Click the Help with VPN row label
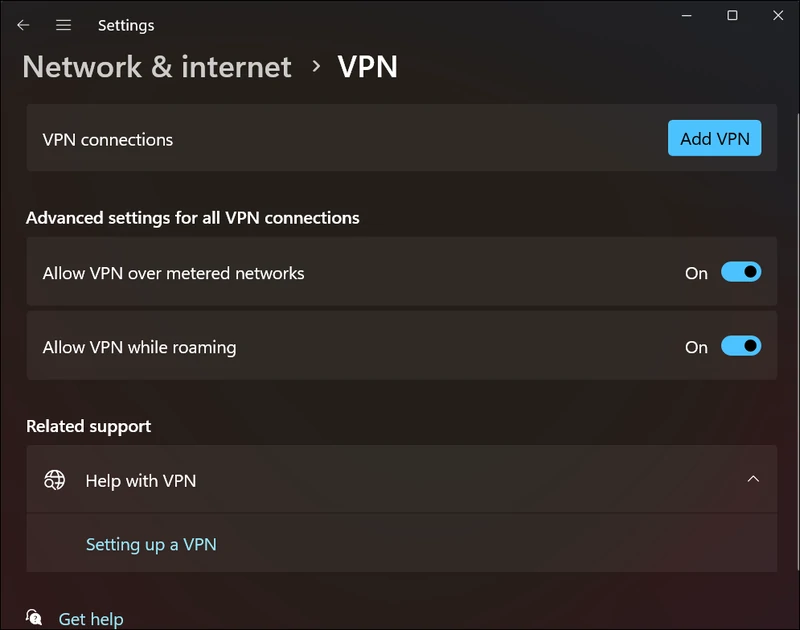800x630 pixels. point(141,481)
